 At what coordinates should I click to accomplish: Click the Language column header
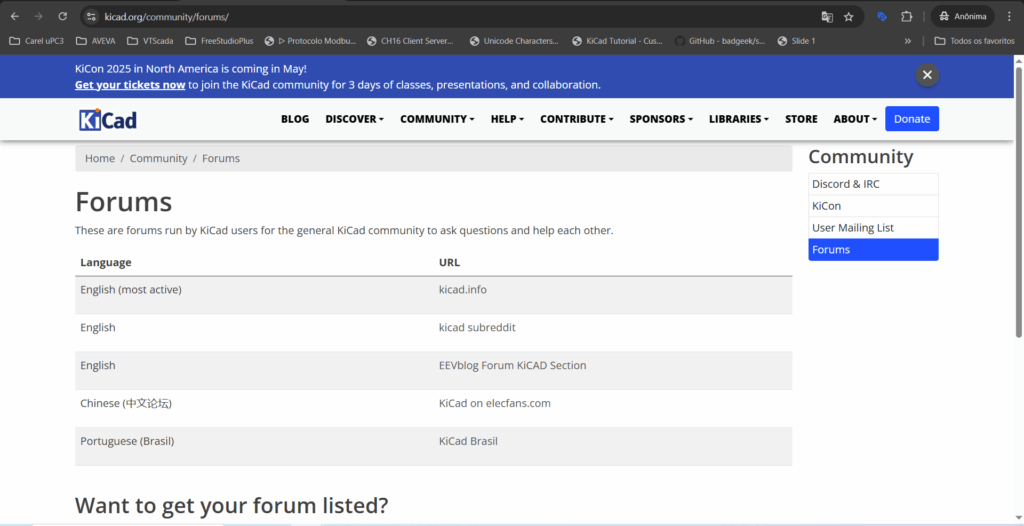(106, 262)
